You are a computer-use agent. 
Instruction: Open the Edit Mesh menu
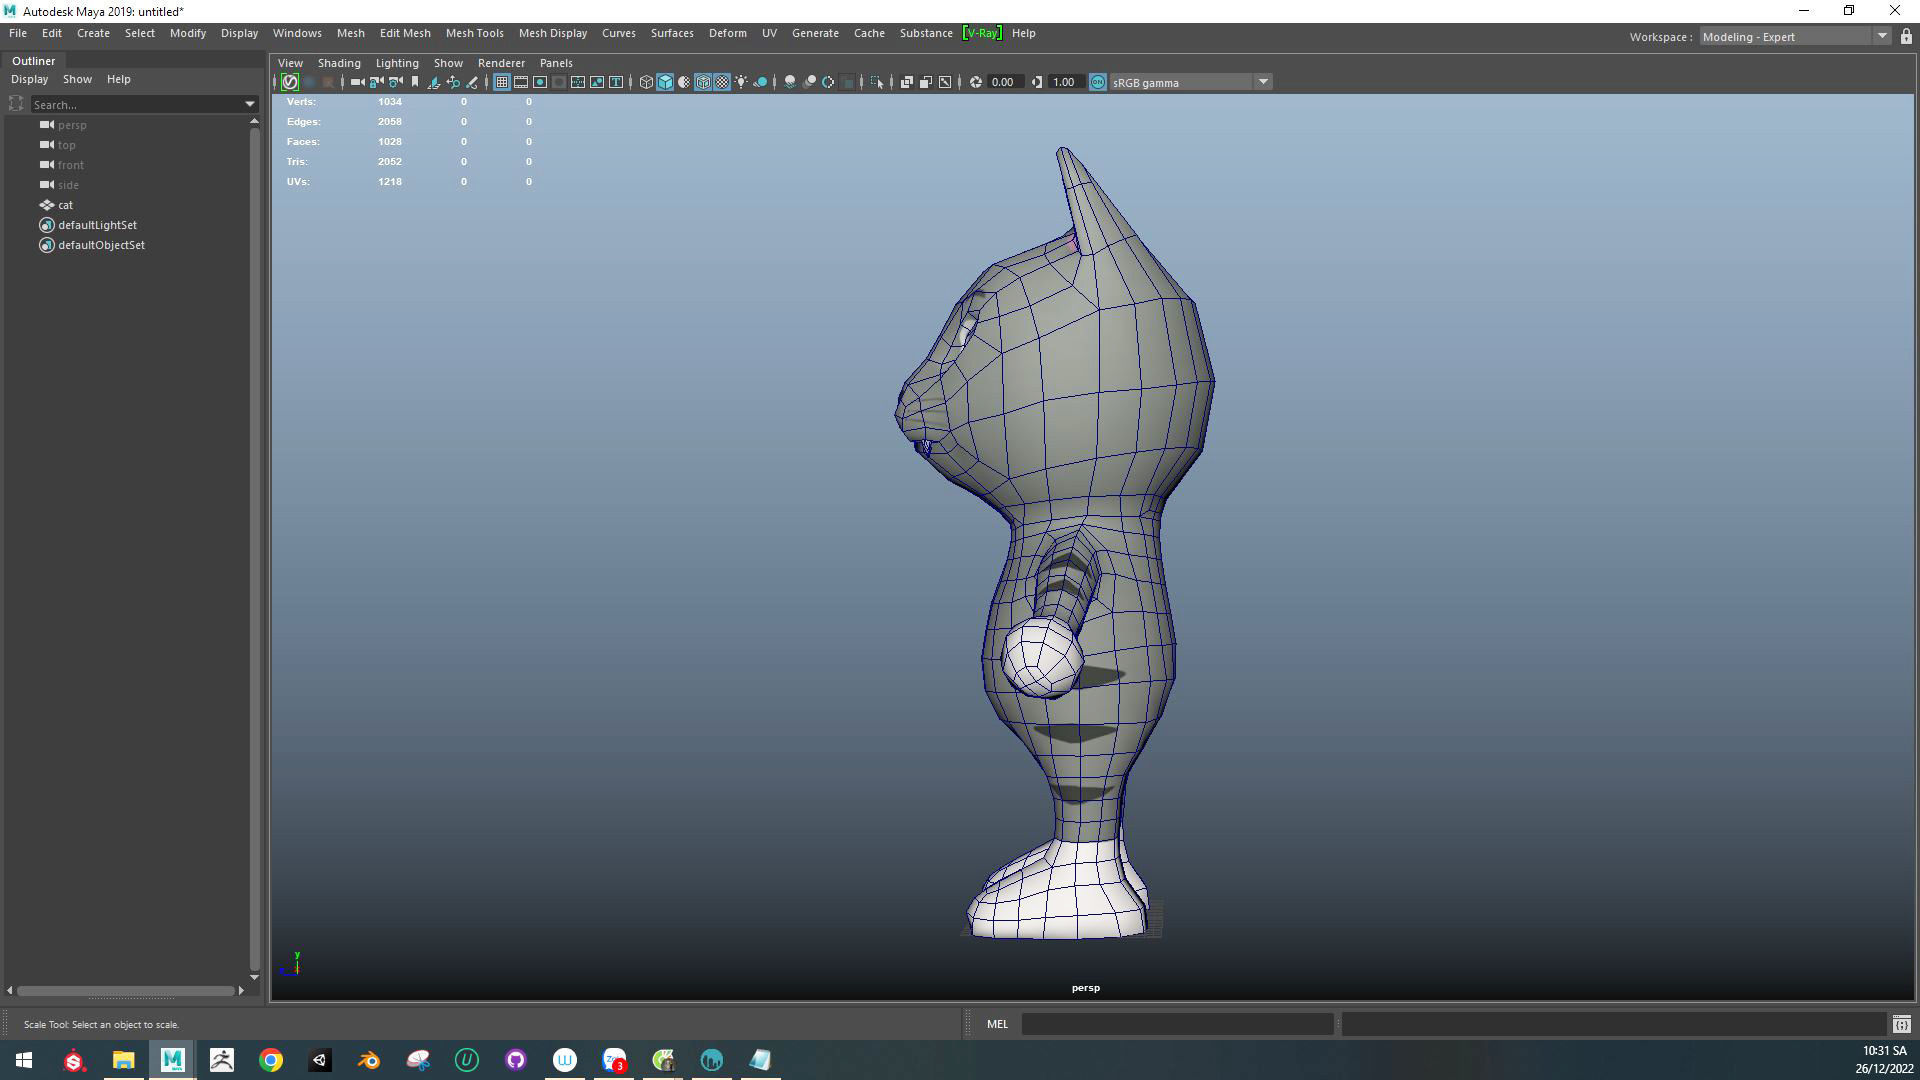coord(405,33)
